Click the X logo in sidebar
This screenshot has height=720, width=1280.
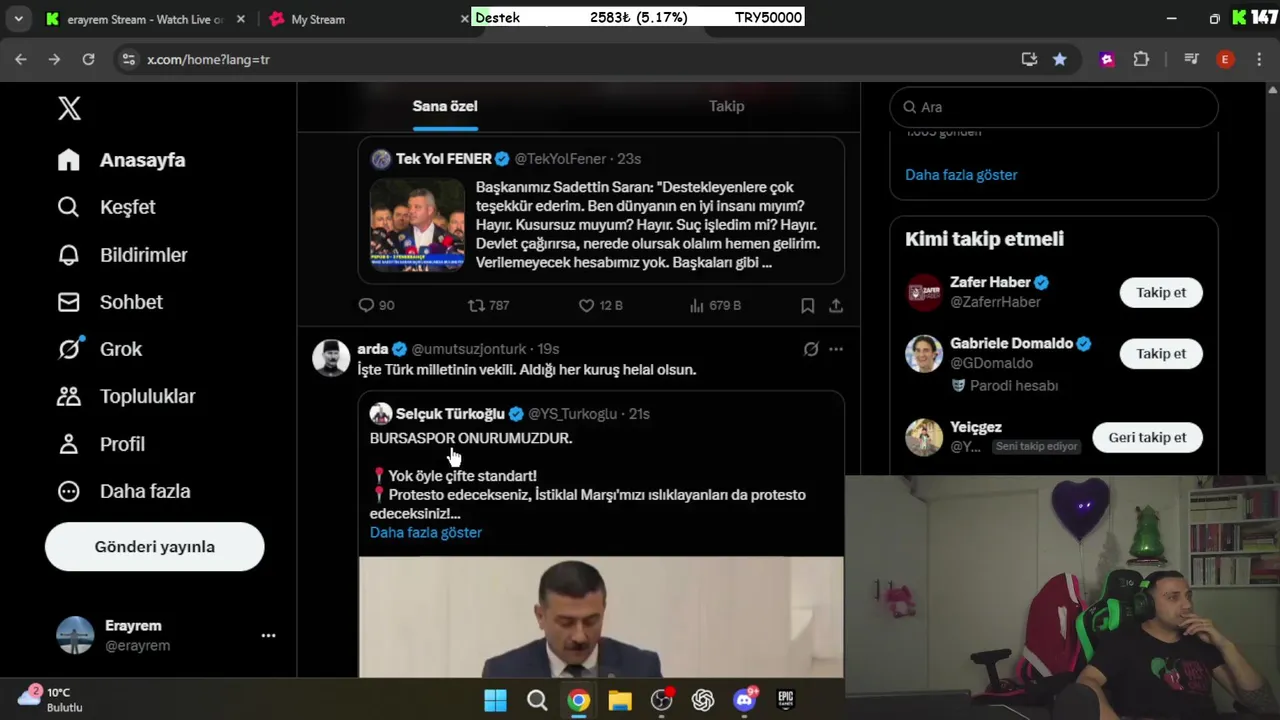[x=69, y=108]
